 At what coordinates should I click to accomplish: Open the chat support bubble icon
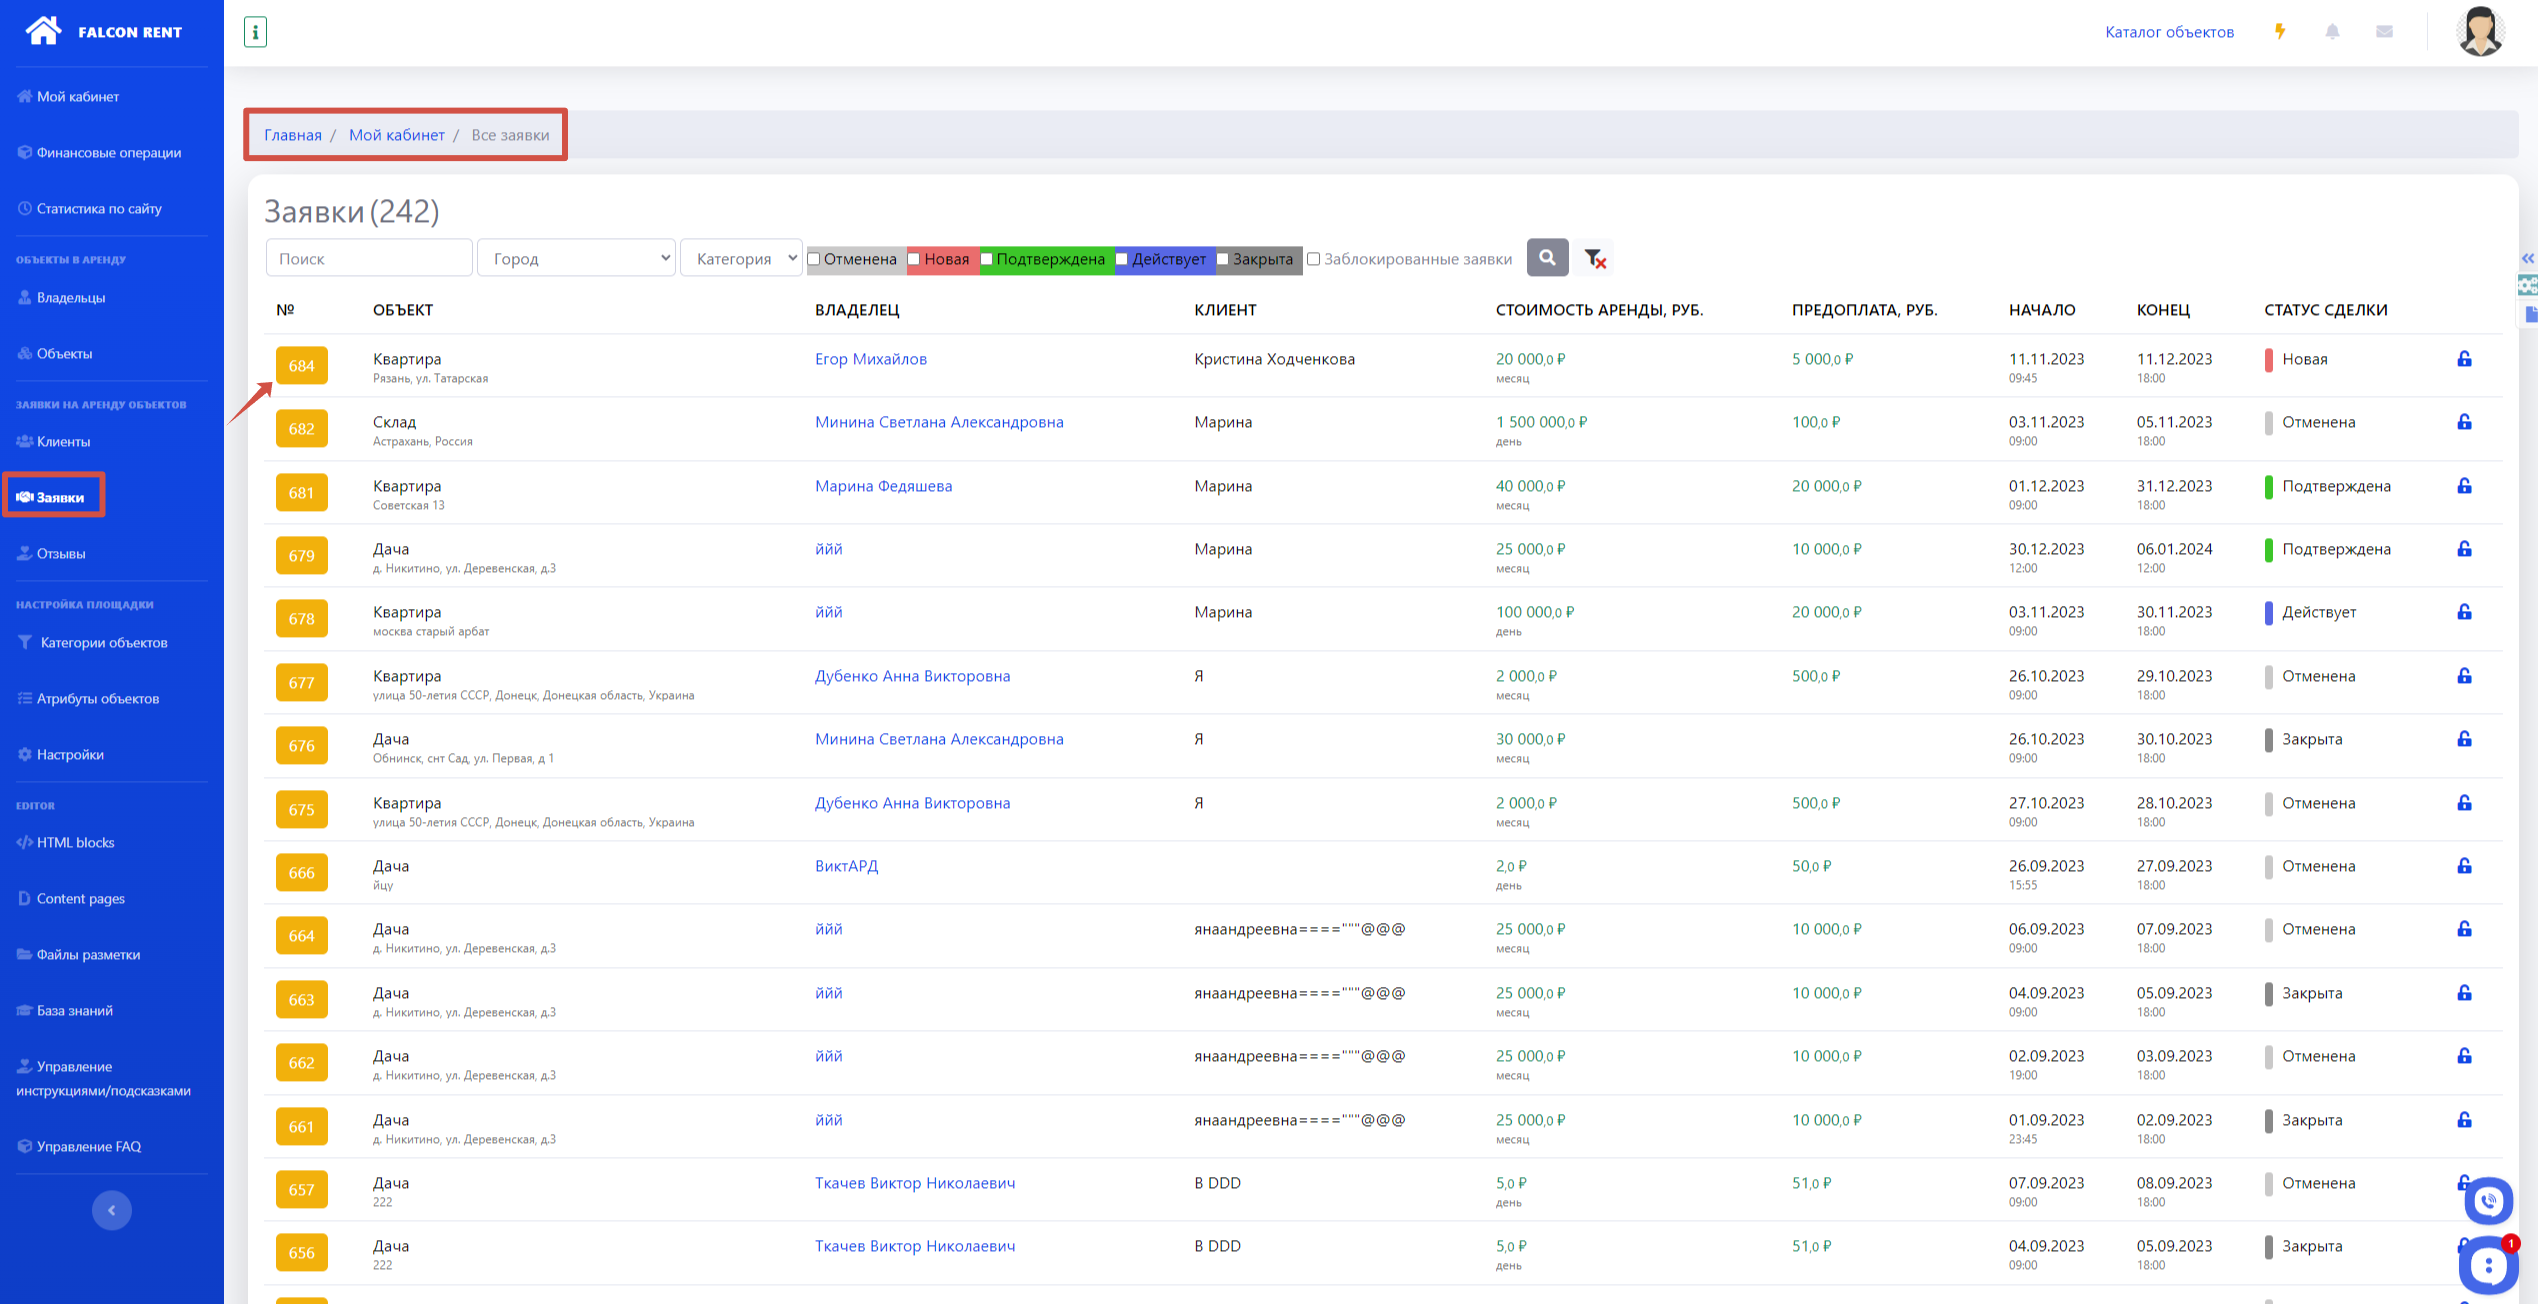click(2487, 1266)
